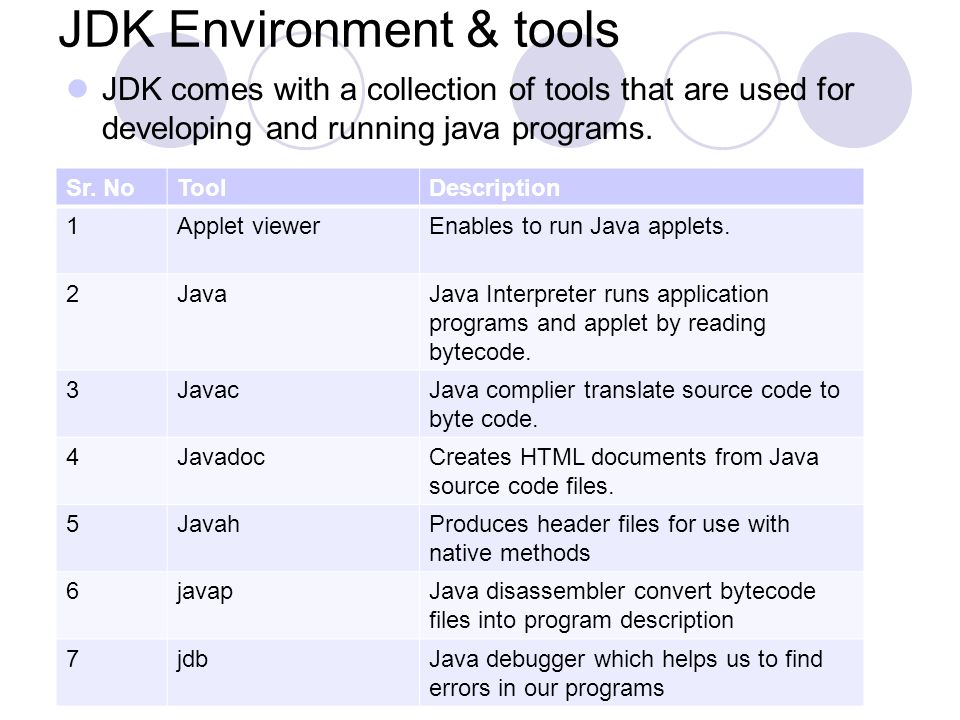Select the 'Description' column header

tap(642, 187)
